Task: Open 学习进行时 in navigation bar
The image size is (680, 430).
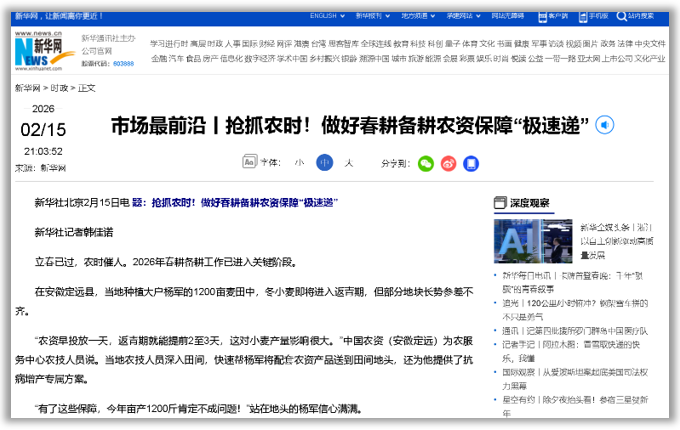Action: [169, 44]
